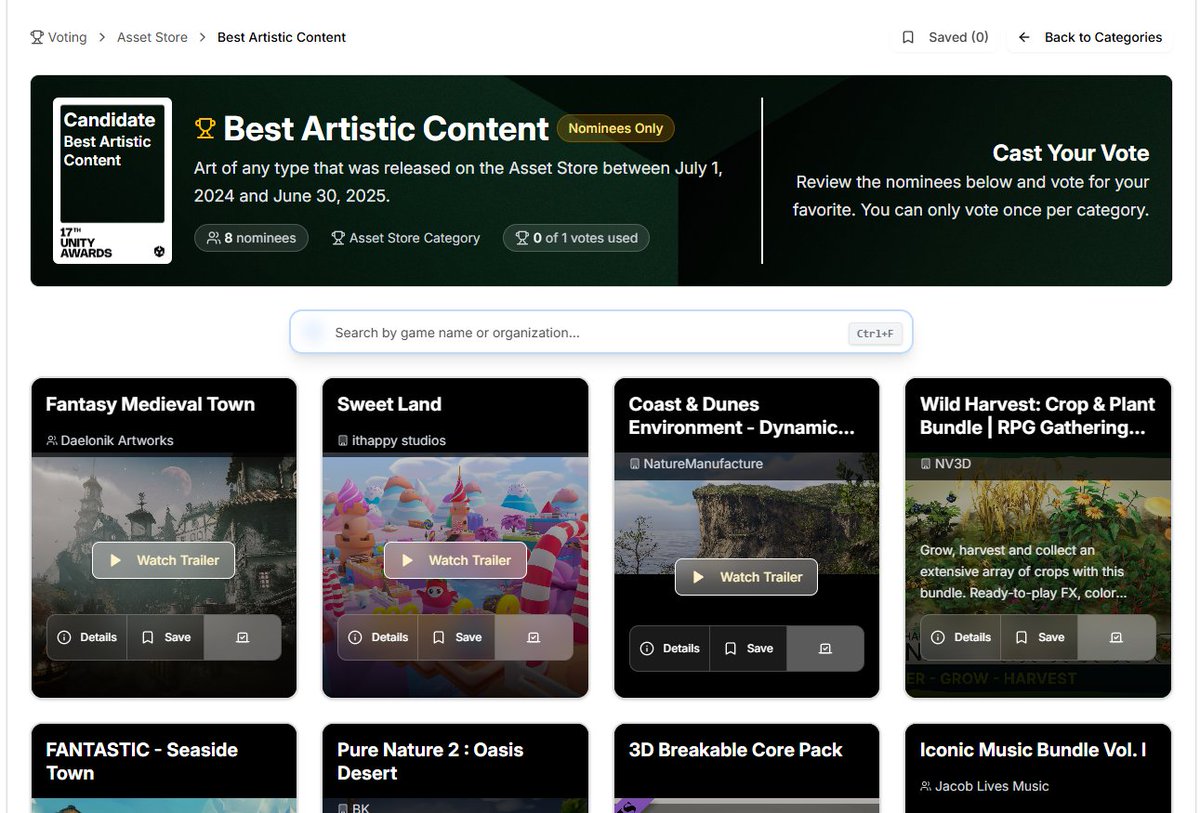Screen dimensions: 1200x813
Task: Navigate to Asset Store via the breadcrumb
Action: click(152, 37)
